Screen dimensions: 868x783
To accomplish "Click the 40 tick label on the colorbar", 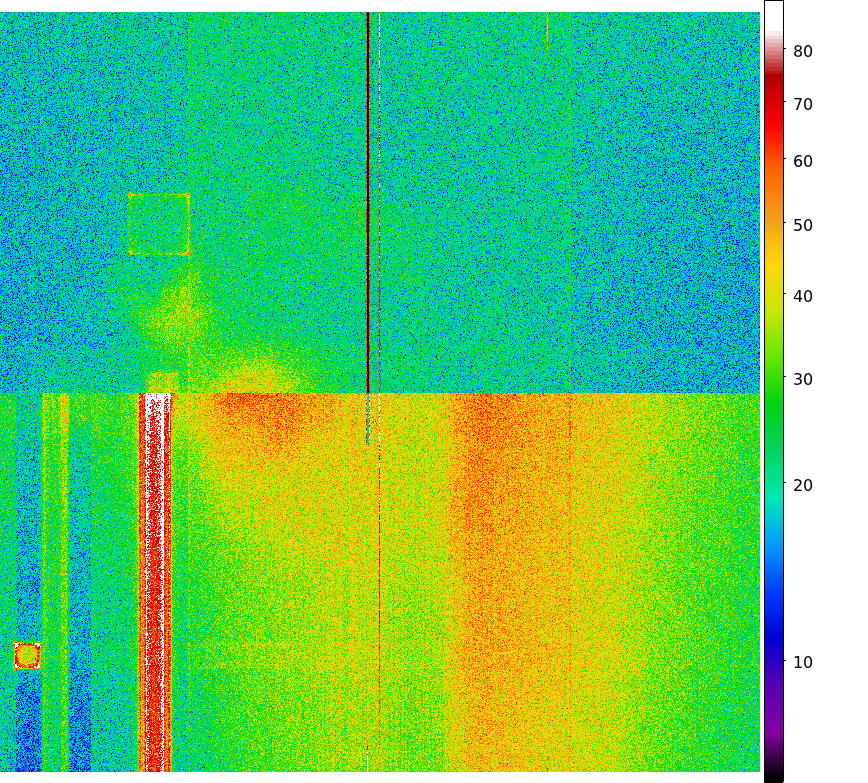I will pyautogui.click(x=803, y=297).
